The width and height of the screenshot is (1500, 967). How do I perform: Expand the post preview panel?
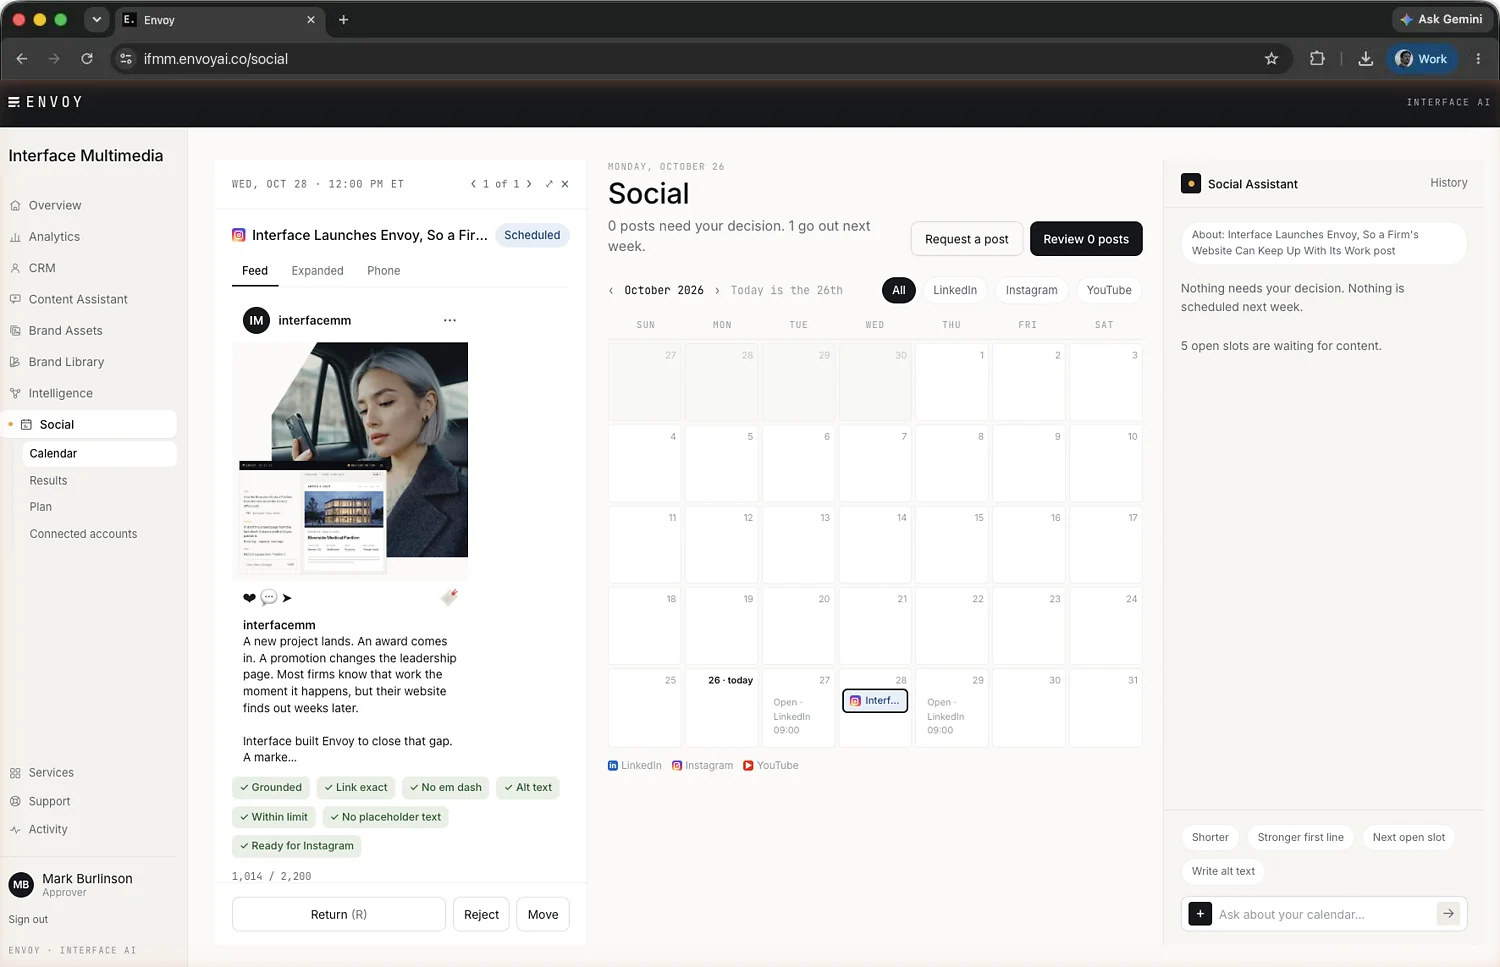(x=549, y=184)
